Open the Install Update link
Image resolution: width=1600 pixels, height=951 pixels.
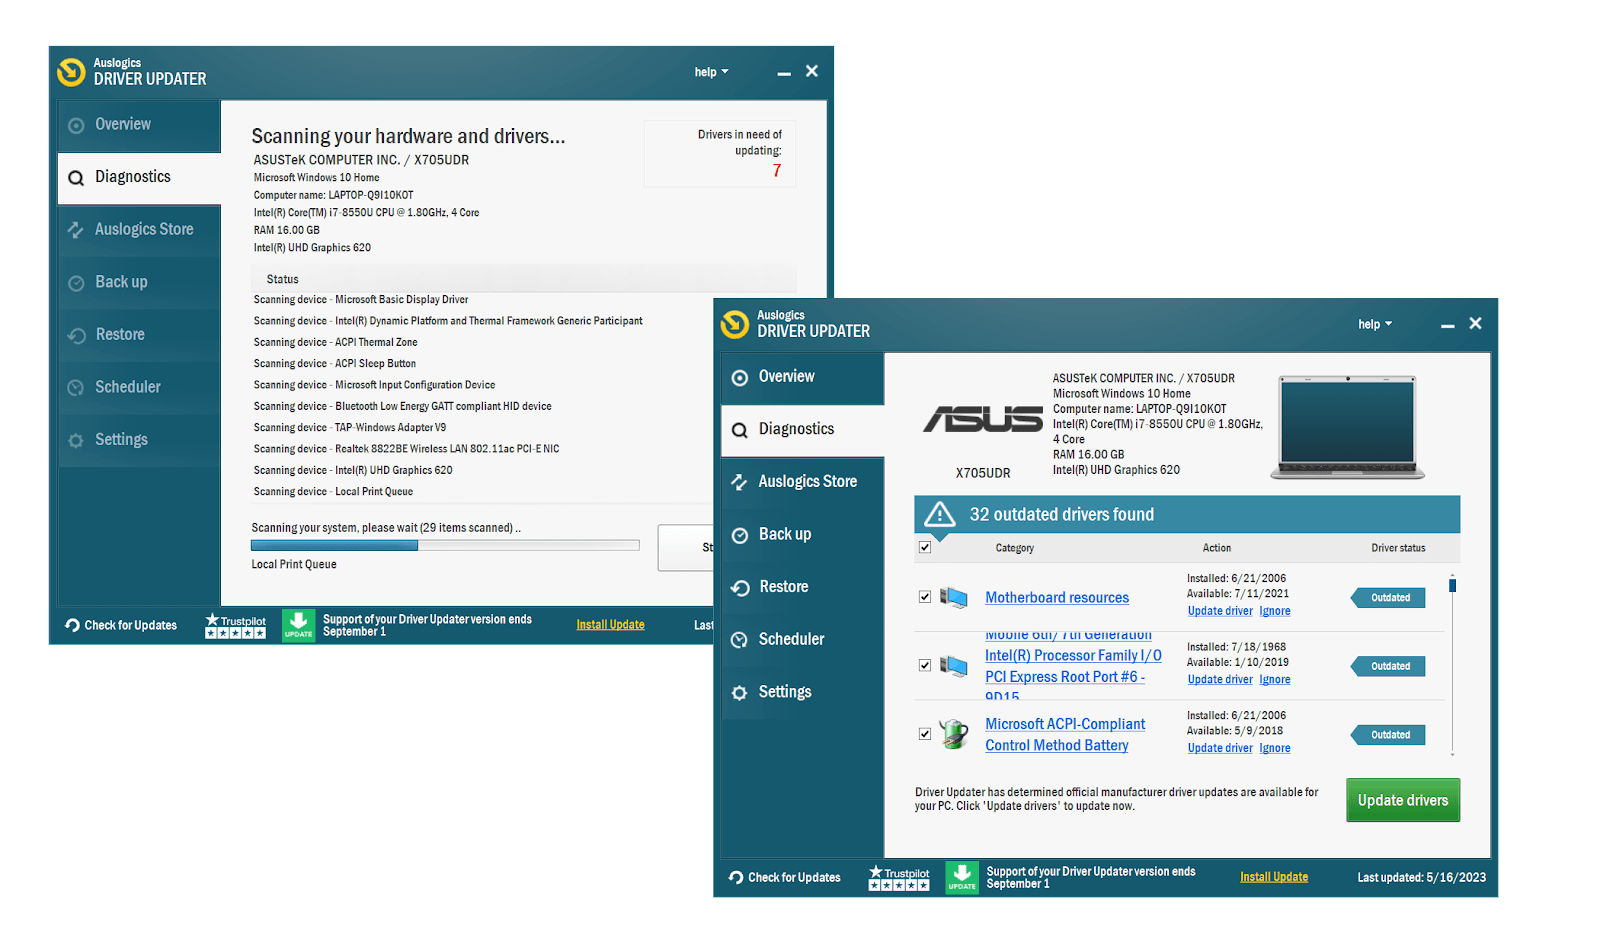[x=1273, y=876]
